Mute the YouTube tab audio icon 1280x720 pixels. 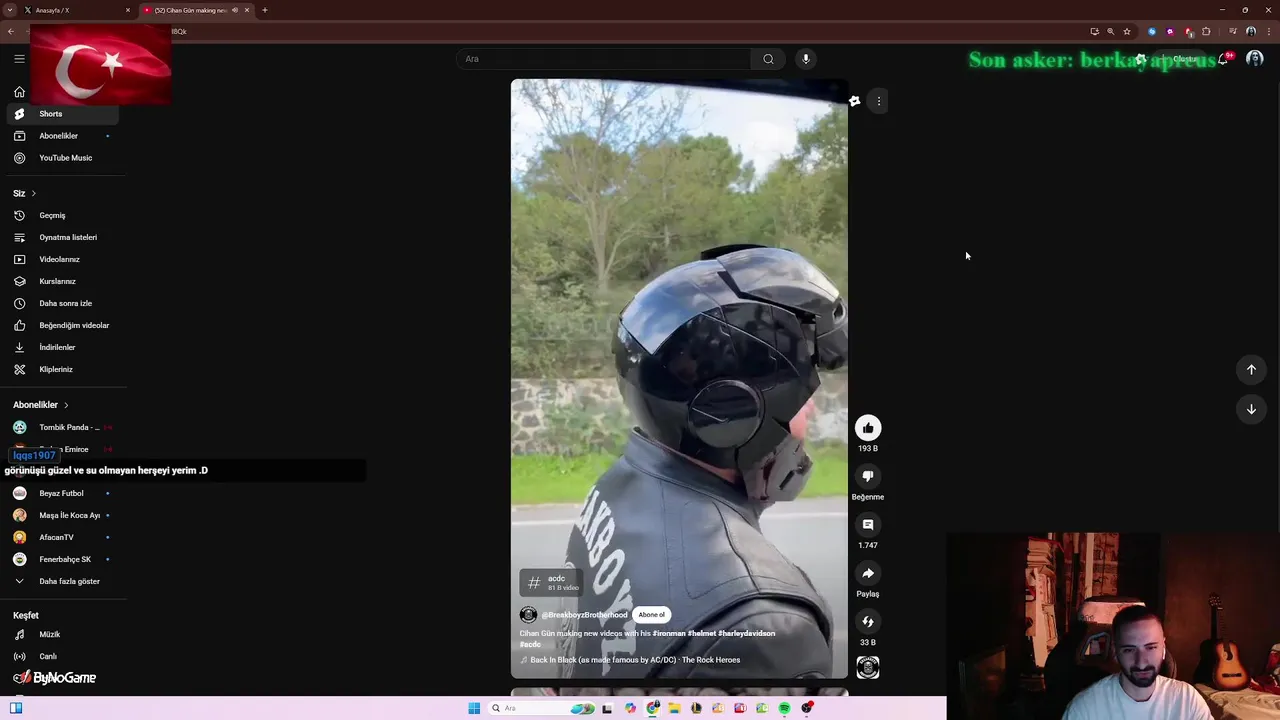tap(235, 10)
